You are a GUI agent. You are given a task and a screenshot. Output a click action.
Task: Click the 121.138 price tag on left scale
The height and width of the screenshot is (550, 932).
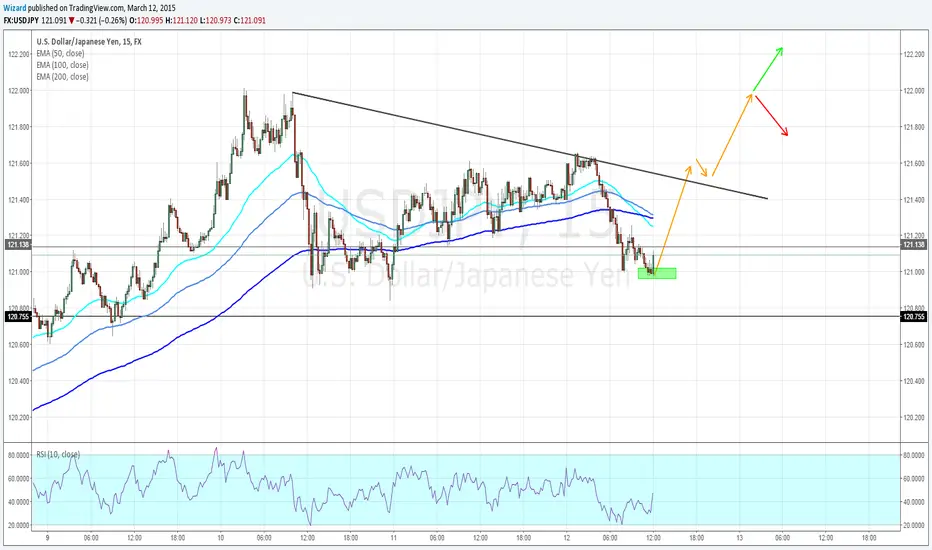pos(18,245)
